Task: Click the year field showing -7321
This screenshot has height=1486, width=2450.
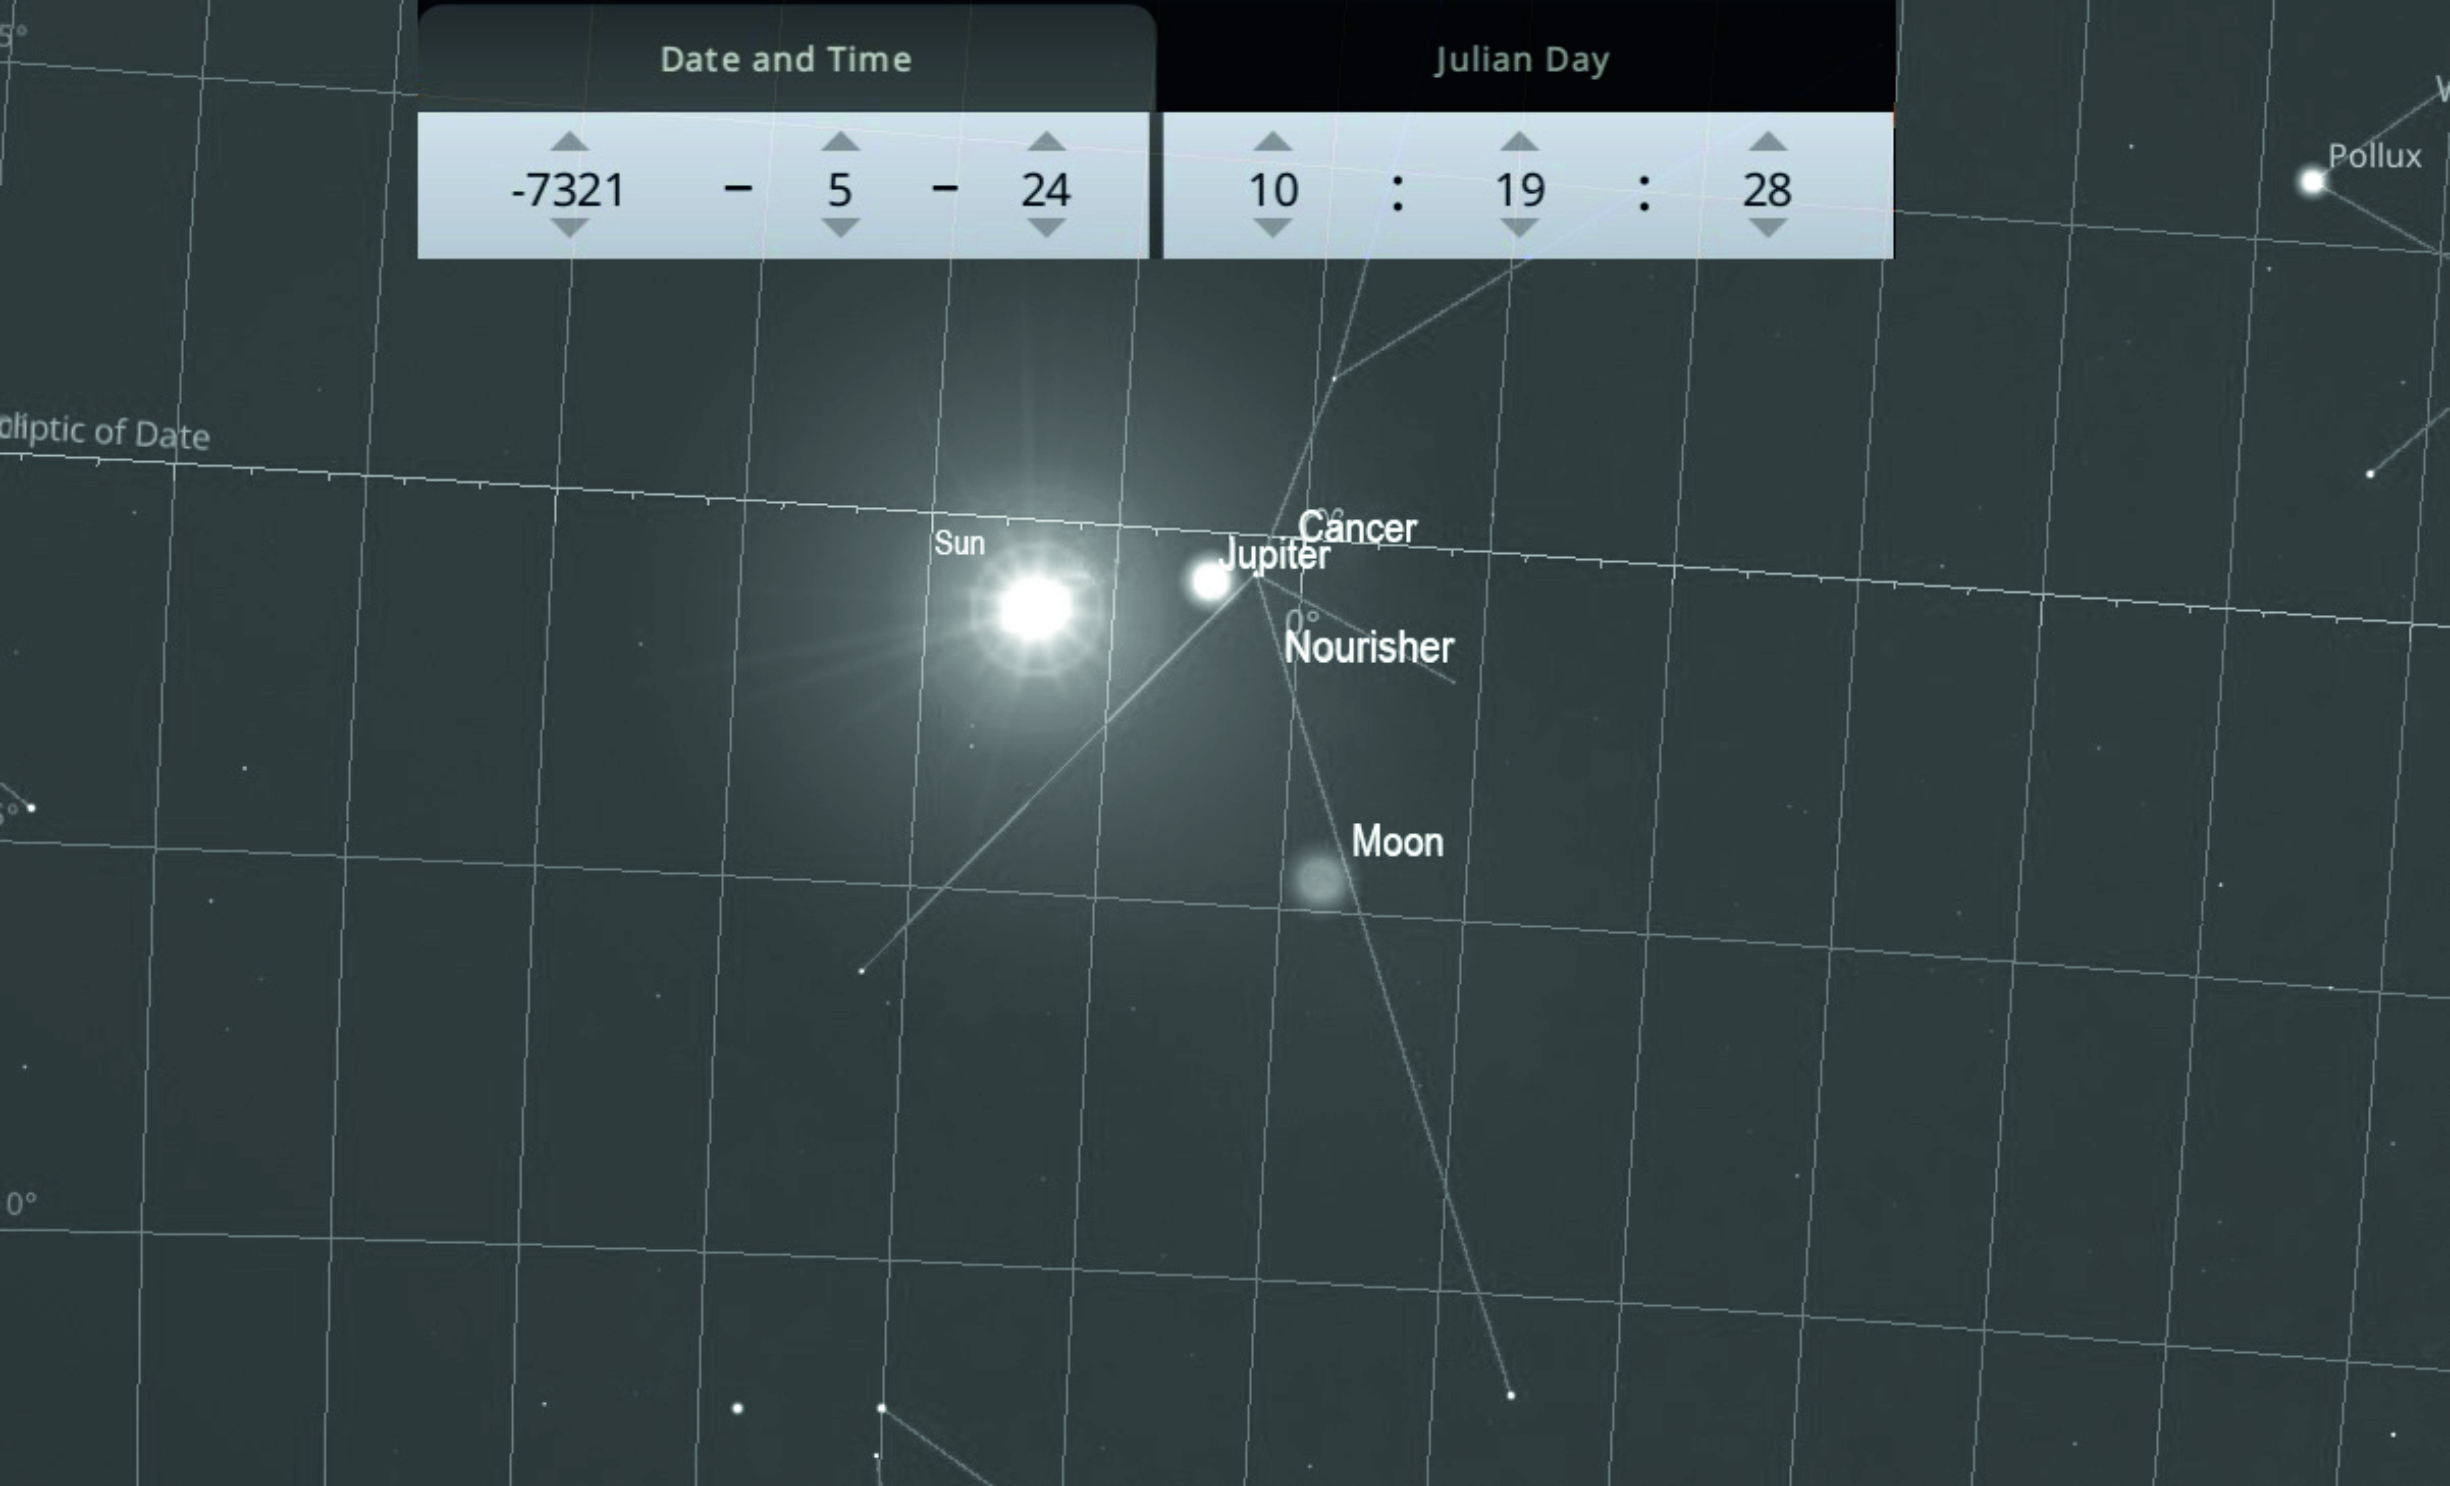Action: click(x=568, y=189)
